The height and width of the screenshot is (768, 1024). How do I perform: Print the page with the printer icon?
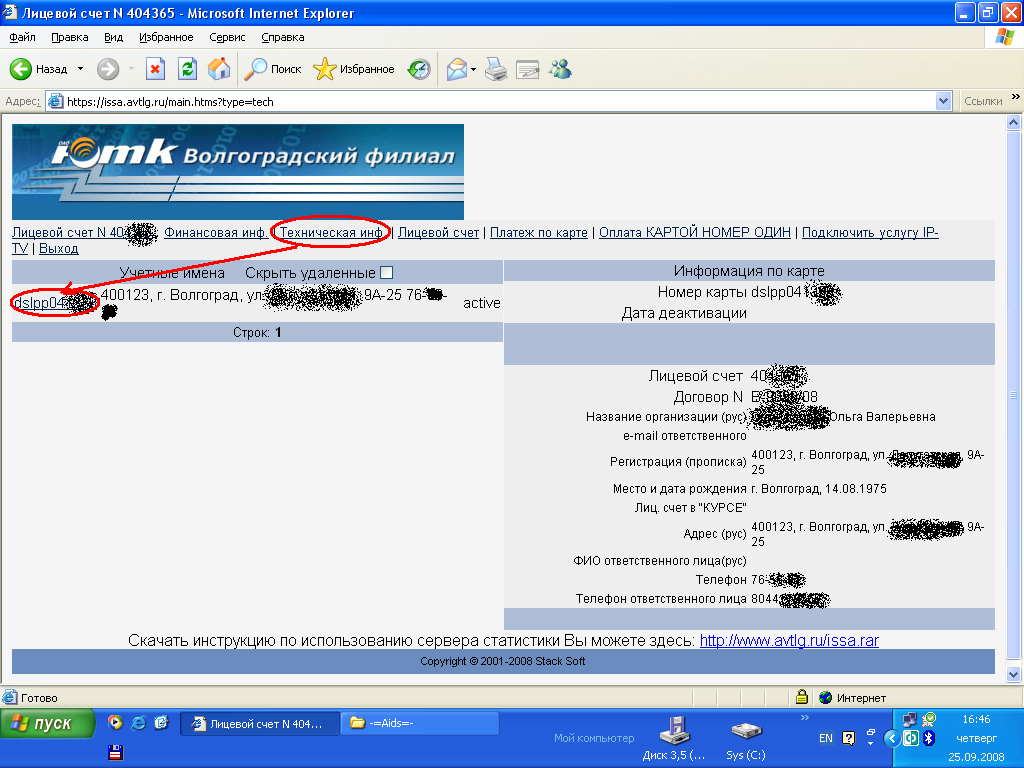[496, 69]
